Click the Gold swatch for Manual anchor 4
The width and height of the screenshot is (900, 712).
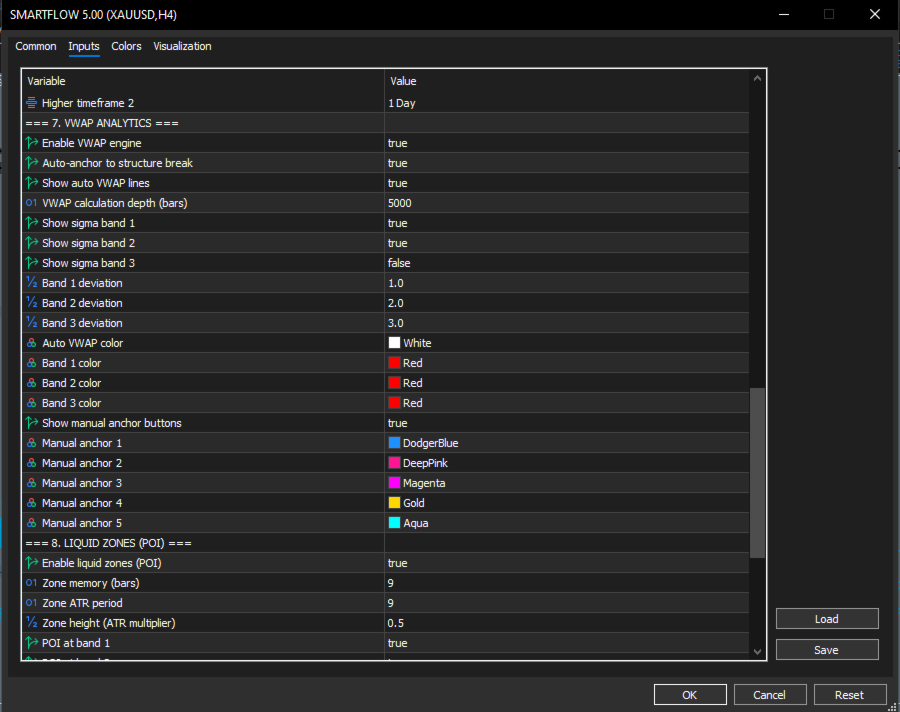pos(394,503)
